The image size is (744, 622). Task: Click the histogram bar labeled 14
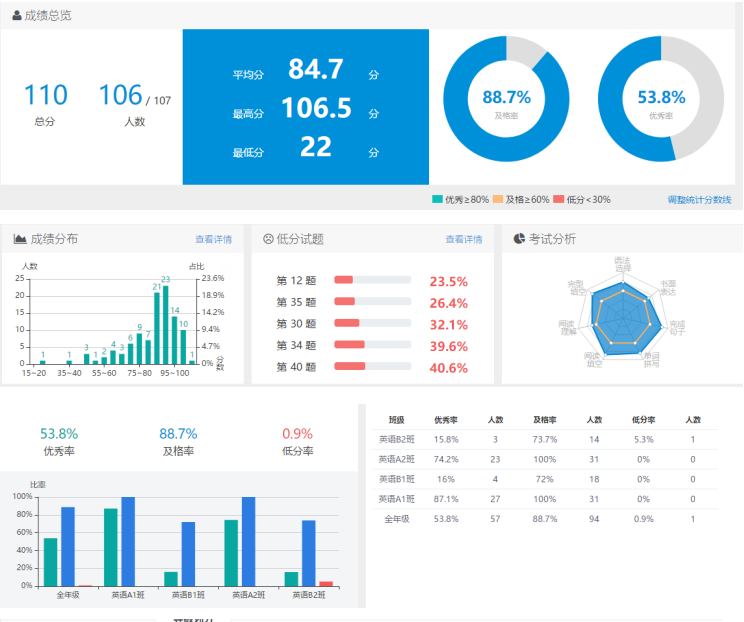coord(175,340)
